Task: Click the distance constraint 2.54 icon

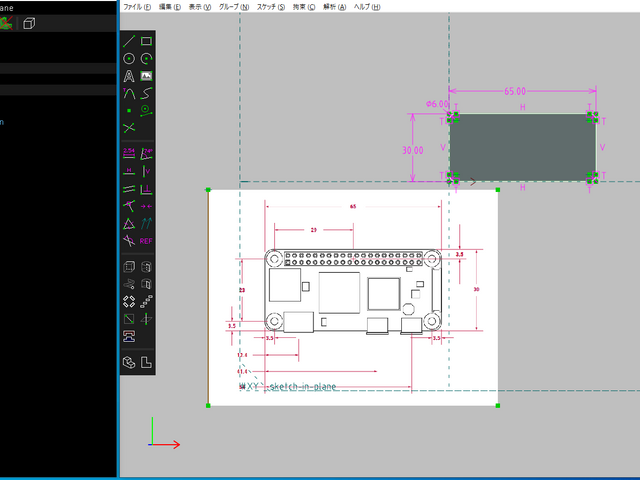Action: (x=128, y=153)
